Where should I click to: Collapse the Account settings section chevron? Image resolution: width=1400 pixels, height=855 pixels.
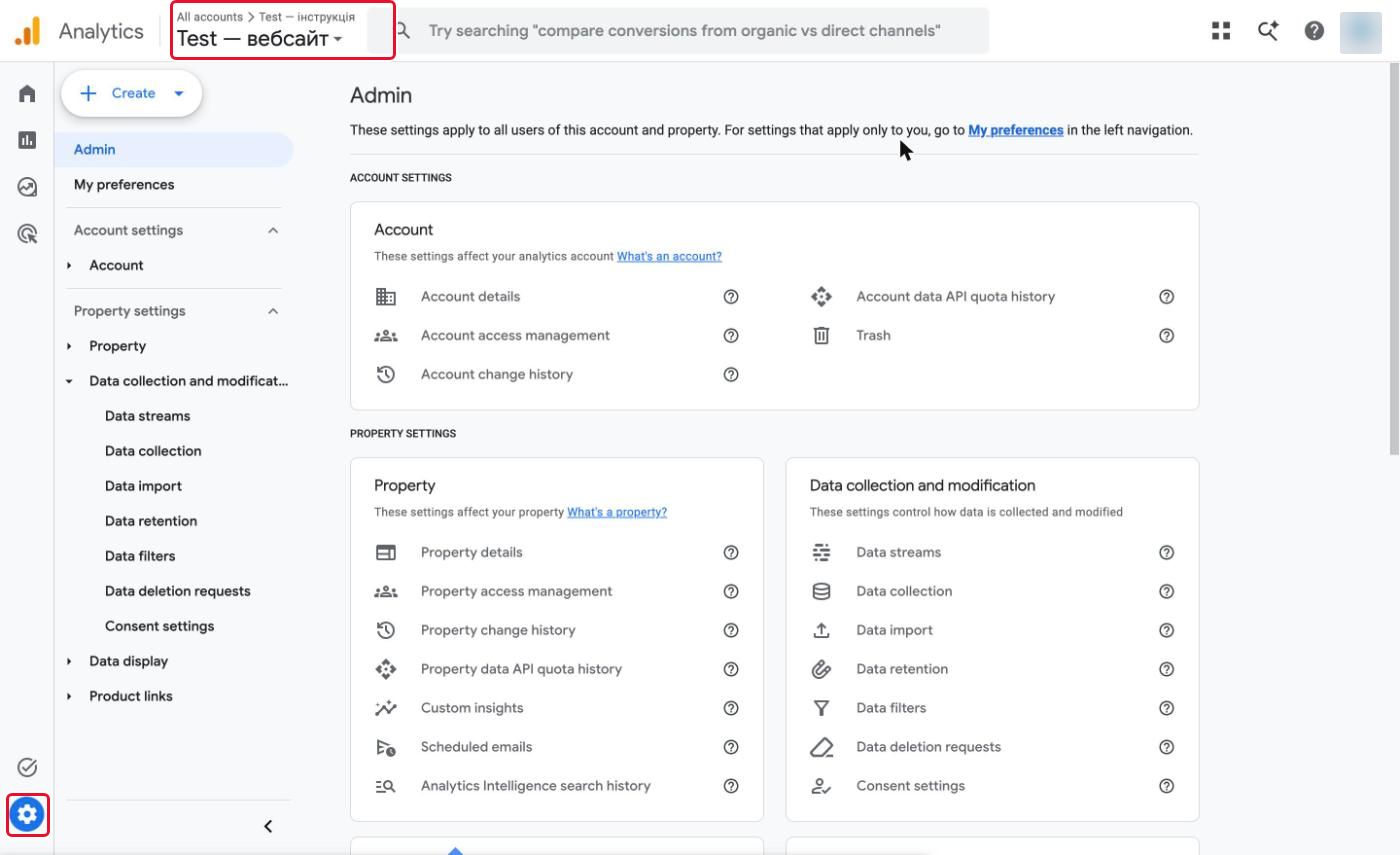pos(273,231)
